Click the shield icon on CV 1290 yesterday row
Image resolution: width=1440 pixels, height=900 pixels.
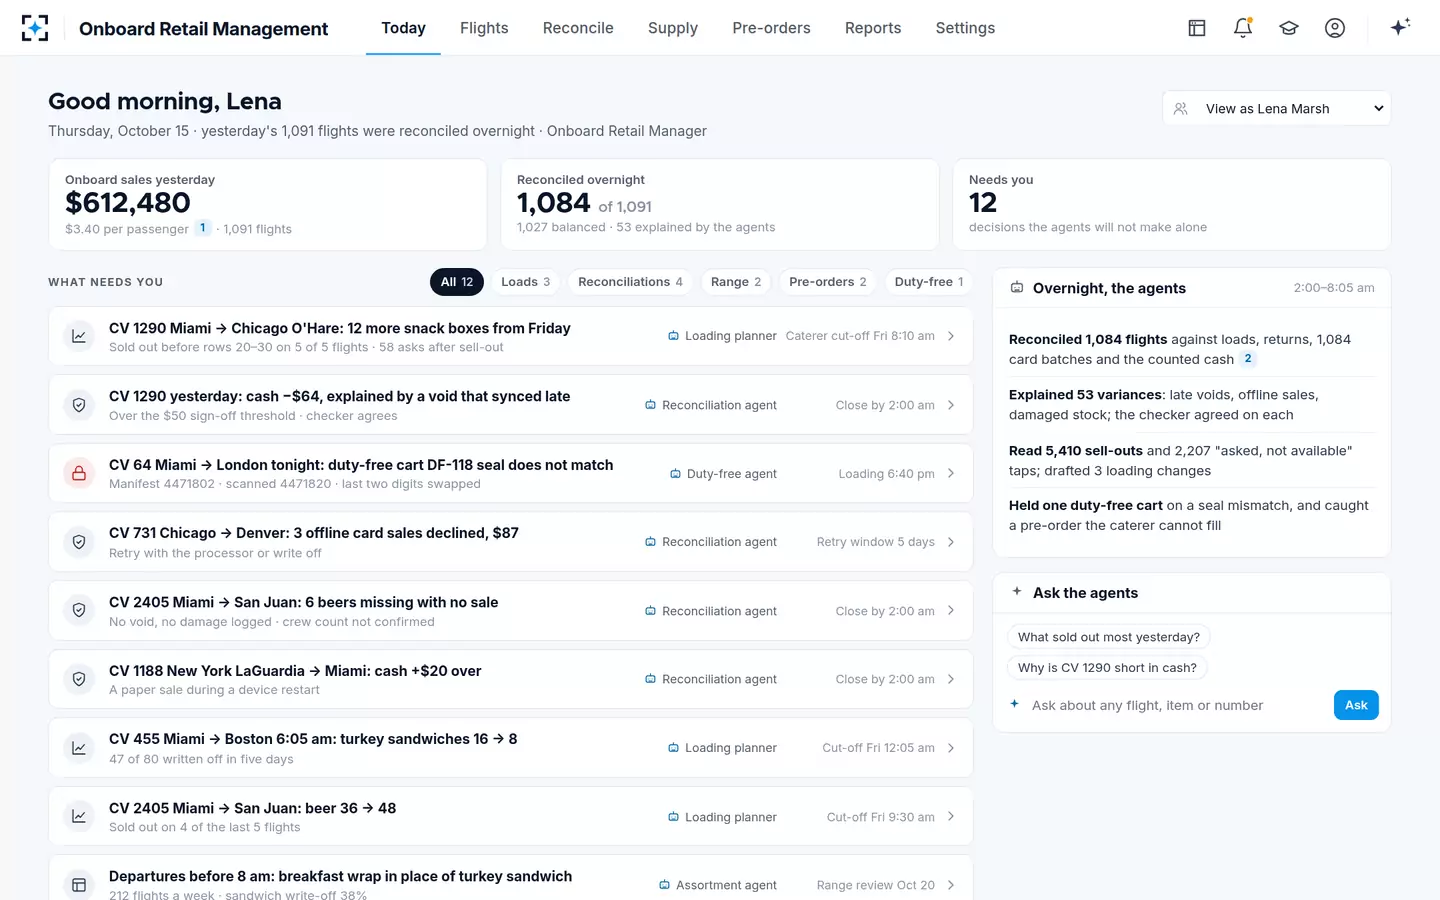[79, 405]
